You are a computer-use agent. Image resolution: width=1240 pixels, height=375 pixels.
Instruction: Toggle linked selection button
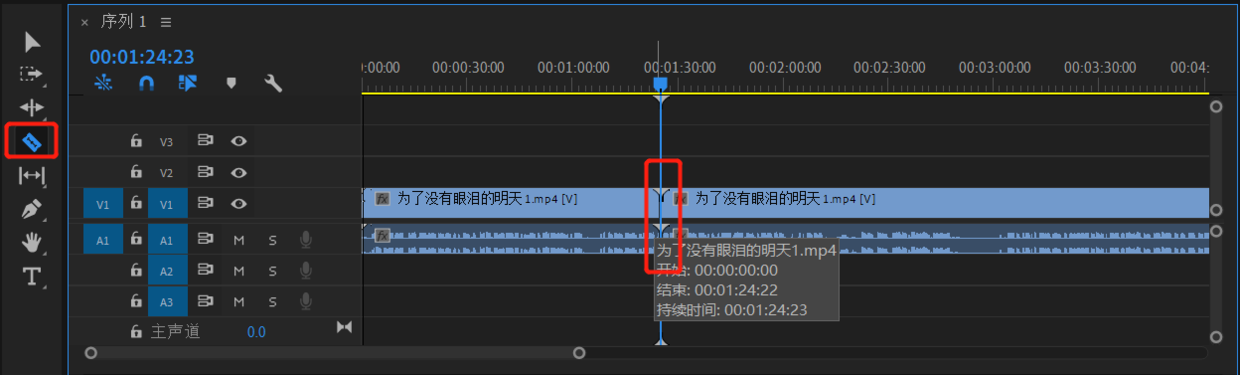click(x=188, y=84)
